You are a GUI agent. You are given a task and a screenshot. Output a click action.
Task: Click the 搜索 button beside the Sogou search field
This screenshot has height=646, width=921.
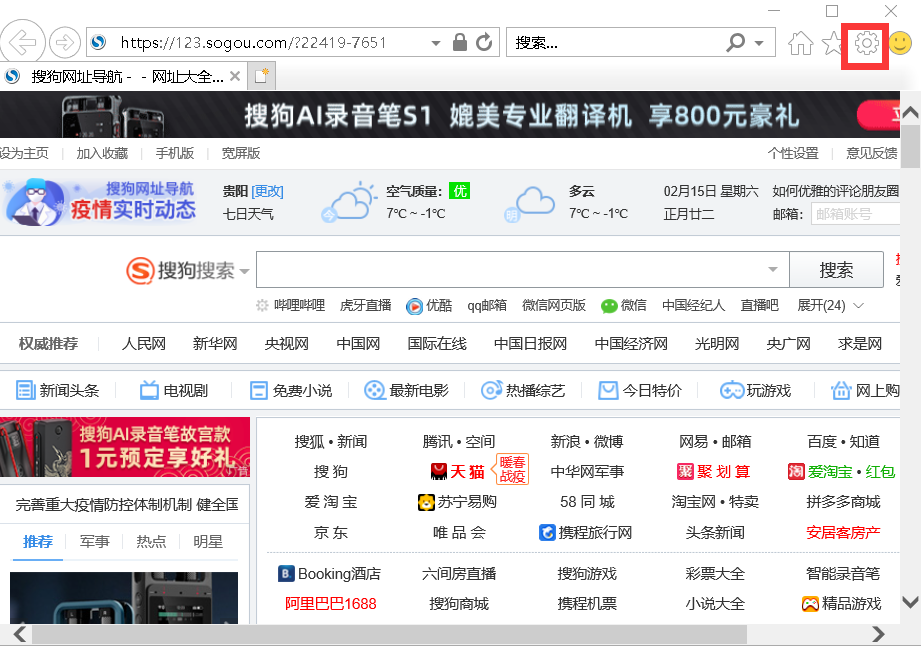click(x=836, y=270)
